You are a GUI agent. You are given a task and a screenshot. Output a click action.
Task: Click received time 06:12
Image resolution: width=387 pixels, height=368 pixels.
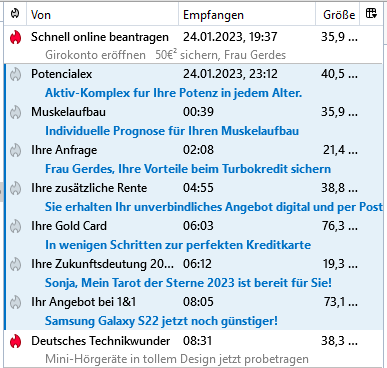(197, 264)
